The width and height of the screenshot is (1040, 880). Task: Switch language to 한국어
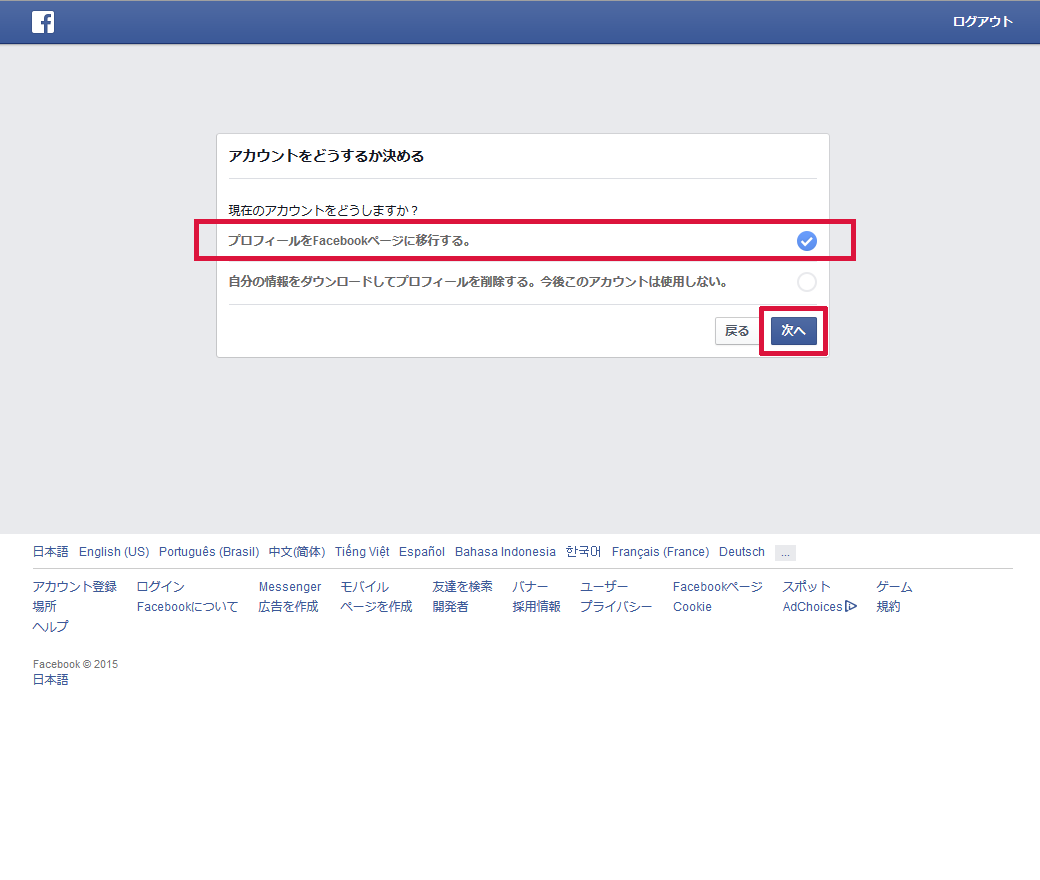point(583,552)
